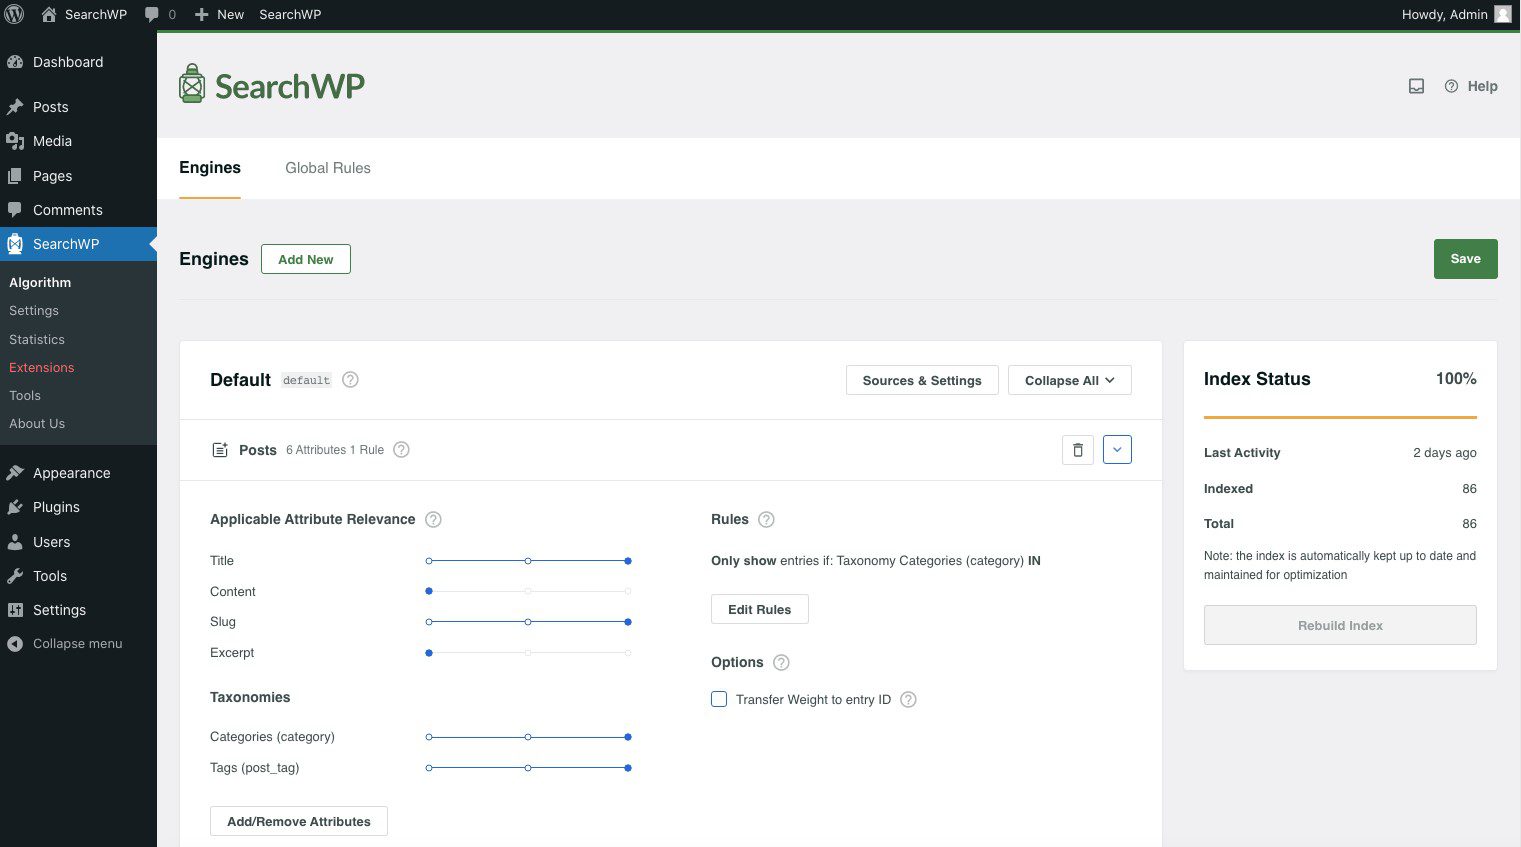Click the WordPress logo in admin bar

[14, 14]
